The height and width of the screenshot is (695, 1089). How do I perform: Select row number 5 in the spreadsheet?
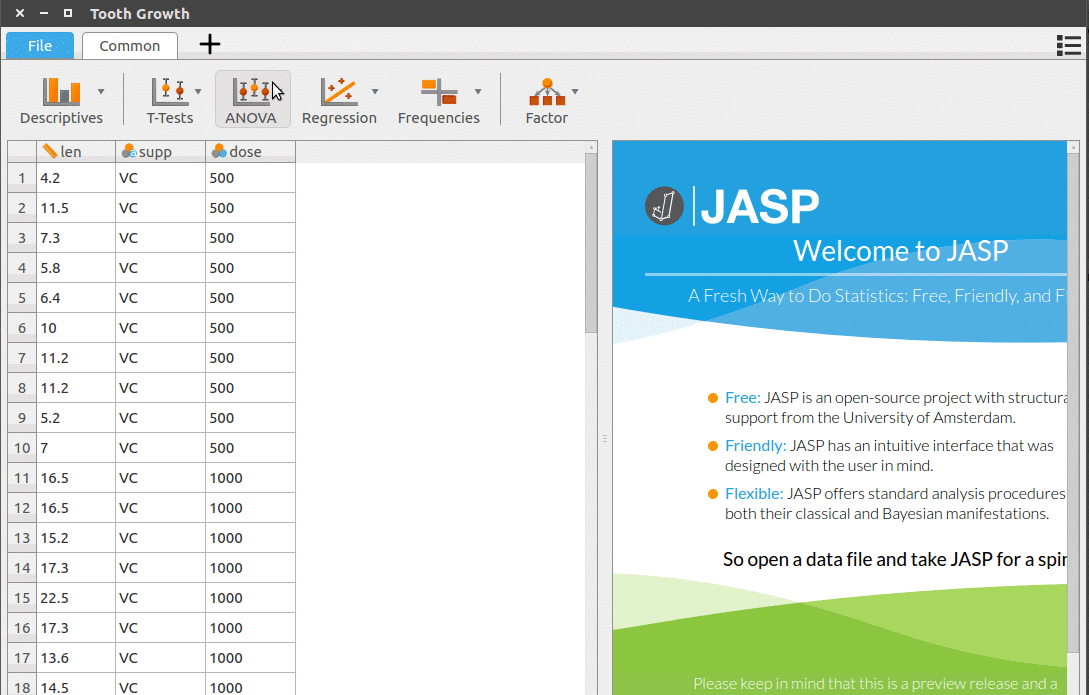pyautogui.click(x=21, y=297)
